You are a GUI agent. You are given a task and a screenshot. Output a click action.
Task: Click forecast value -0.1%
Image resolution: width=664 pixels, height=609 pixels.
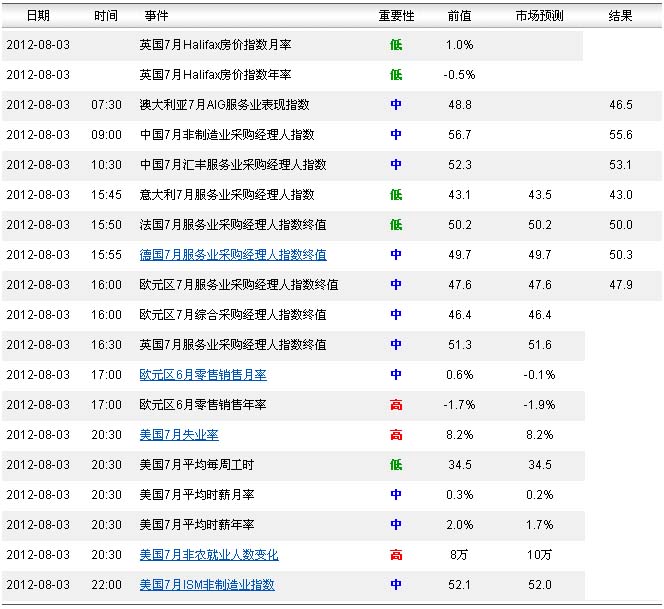coord(539,375)
